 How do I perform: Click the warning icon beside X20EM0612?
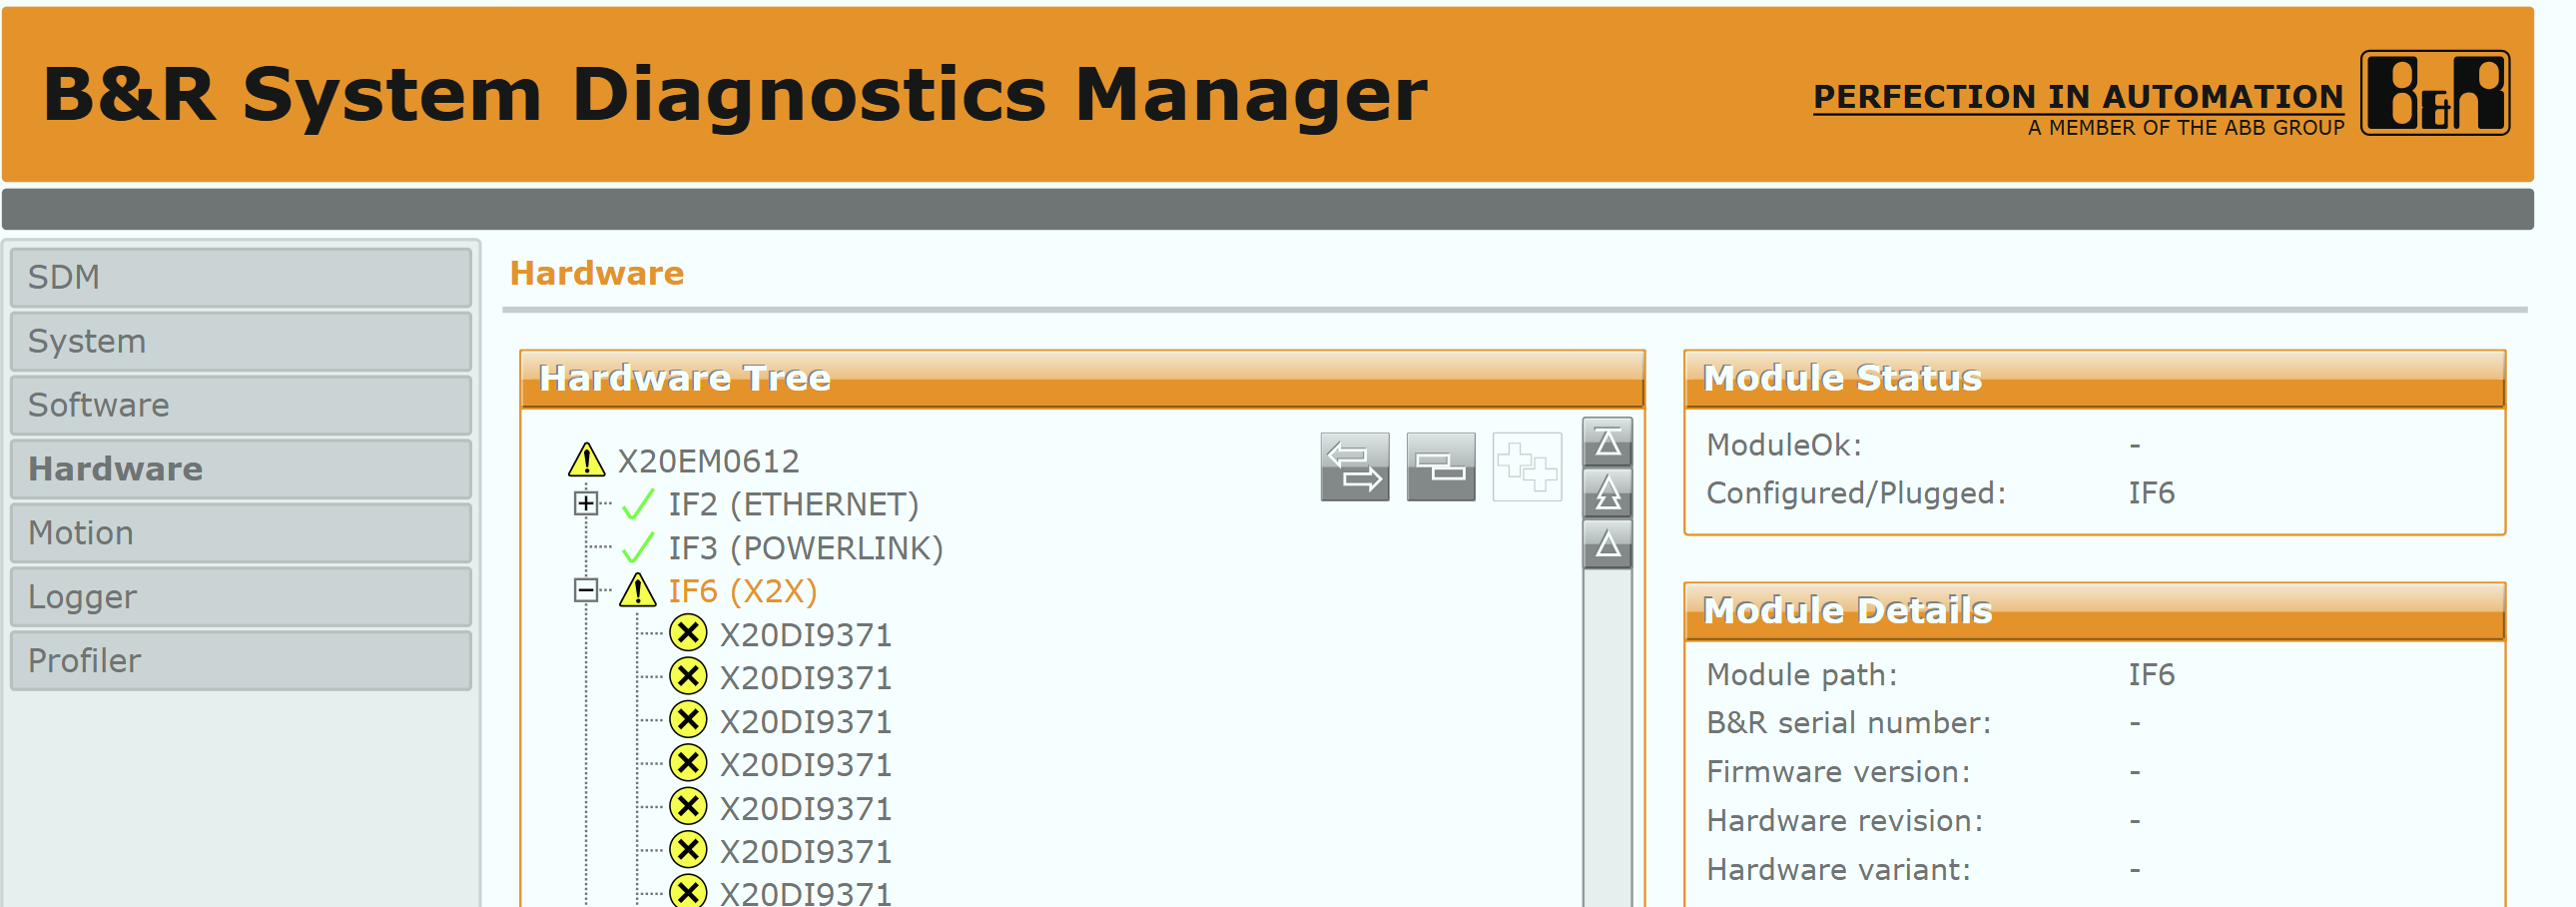(586, 460)
